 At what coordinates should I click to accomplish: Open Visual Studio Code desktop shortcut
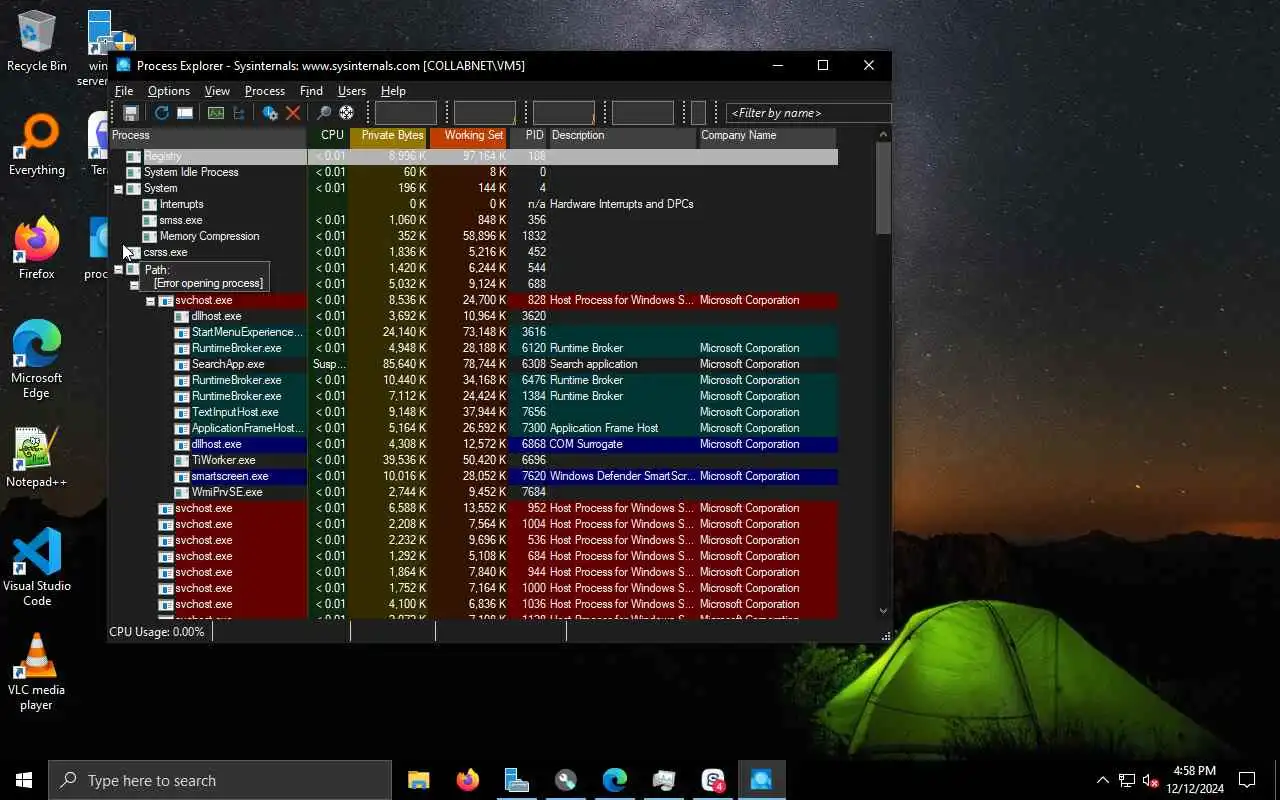pyautogui.click(x=37, y=567)
